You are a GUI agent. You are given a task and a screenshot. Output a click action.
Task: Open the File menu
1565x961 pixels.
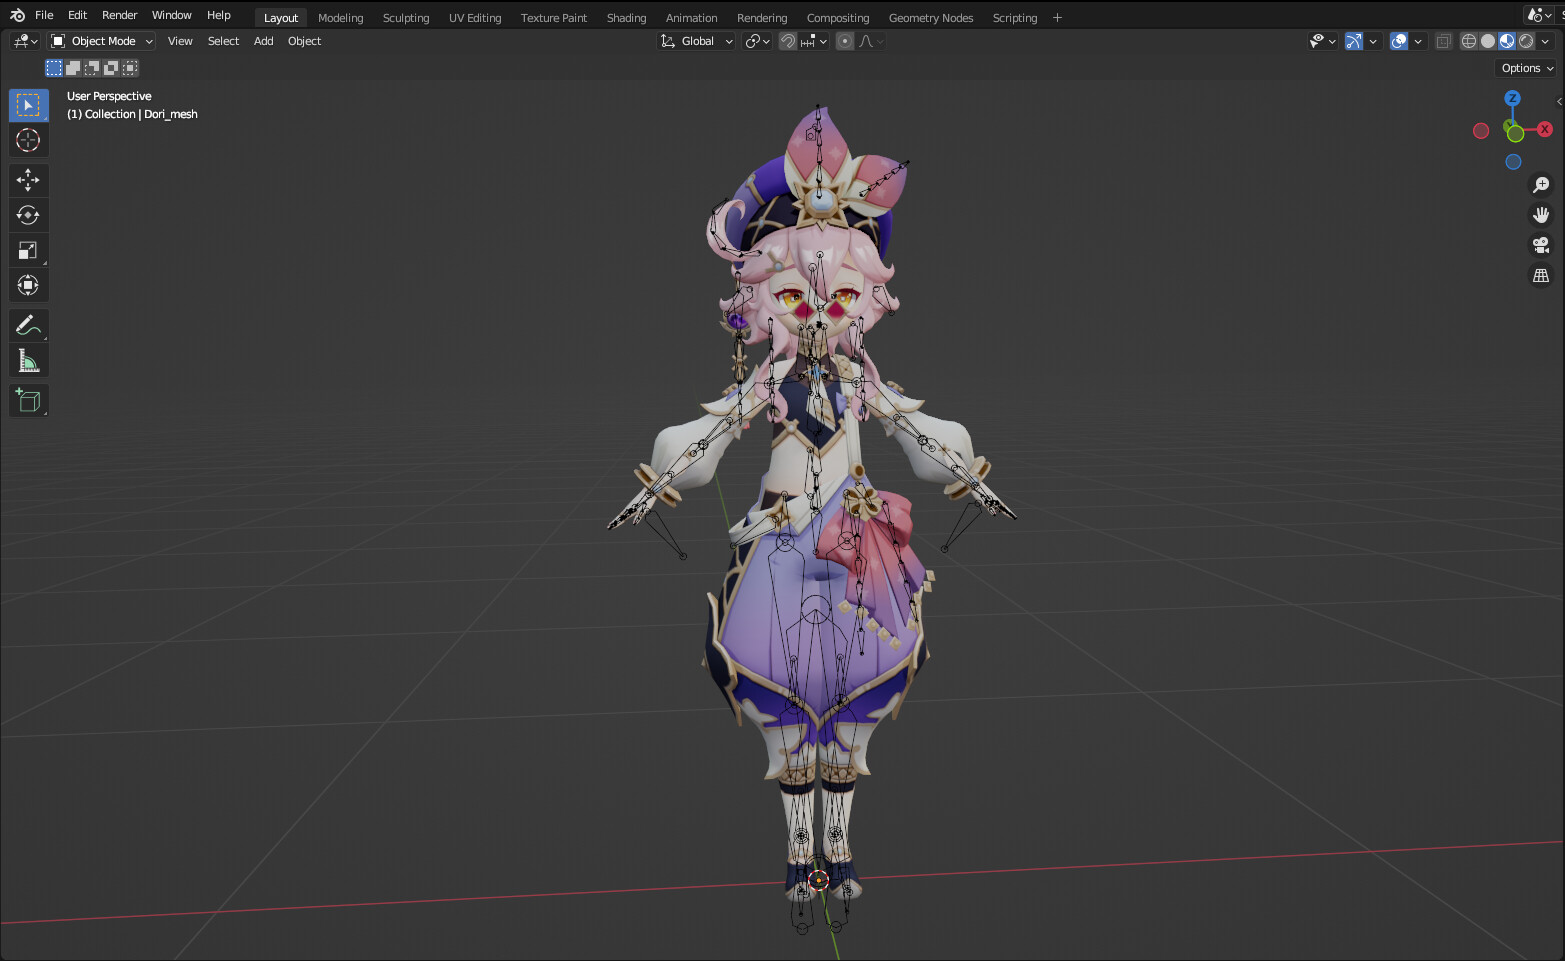(44, 15)
